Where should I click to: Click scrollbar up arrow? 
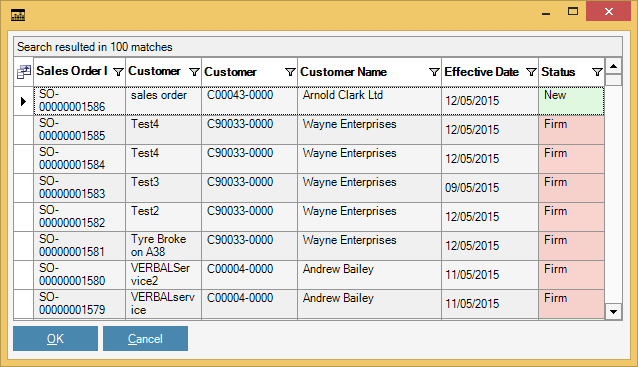(613, 66)
